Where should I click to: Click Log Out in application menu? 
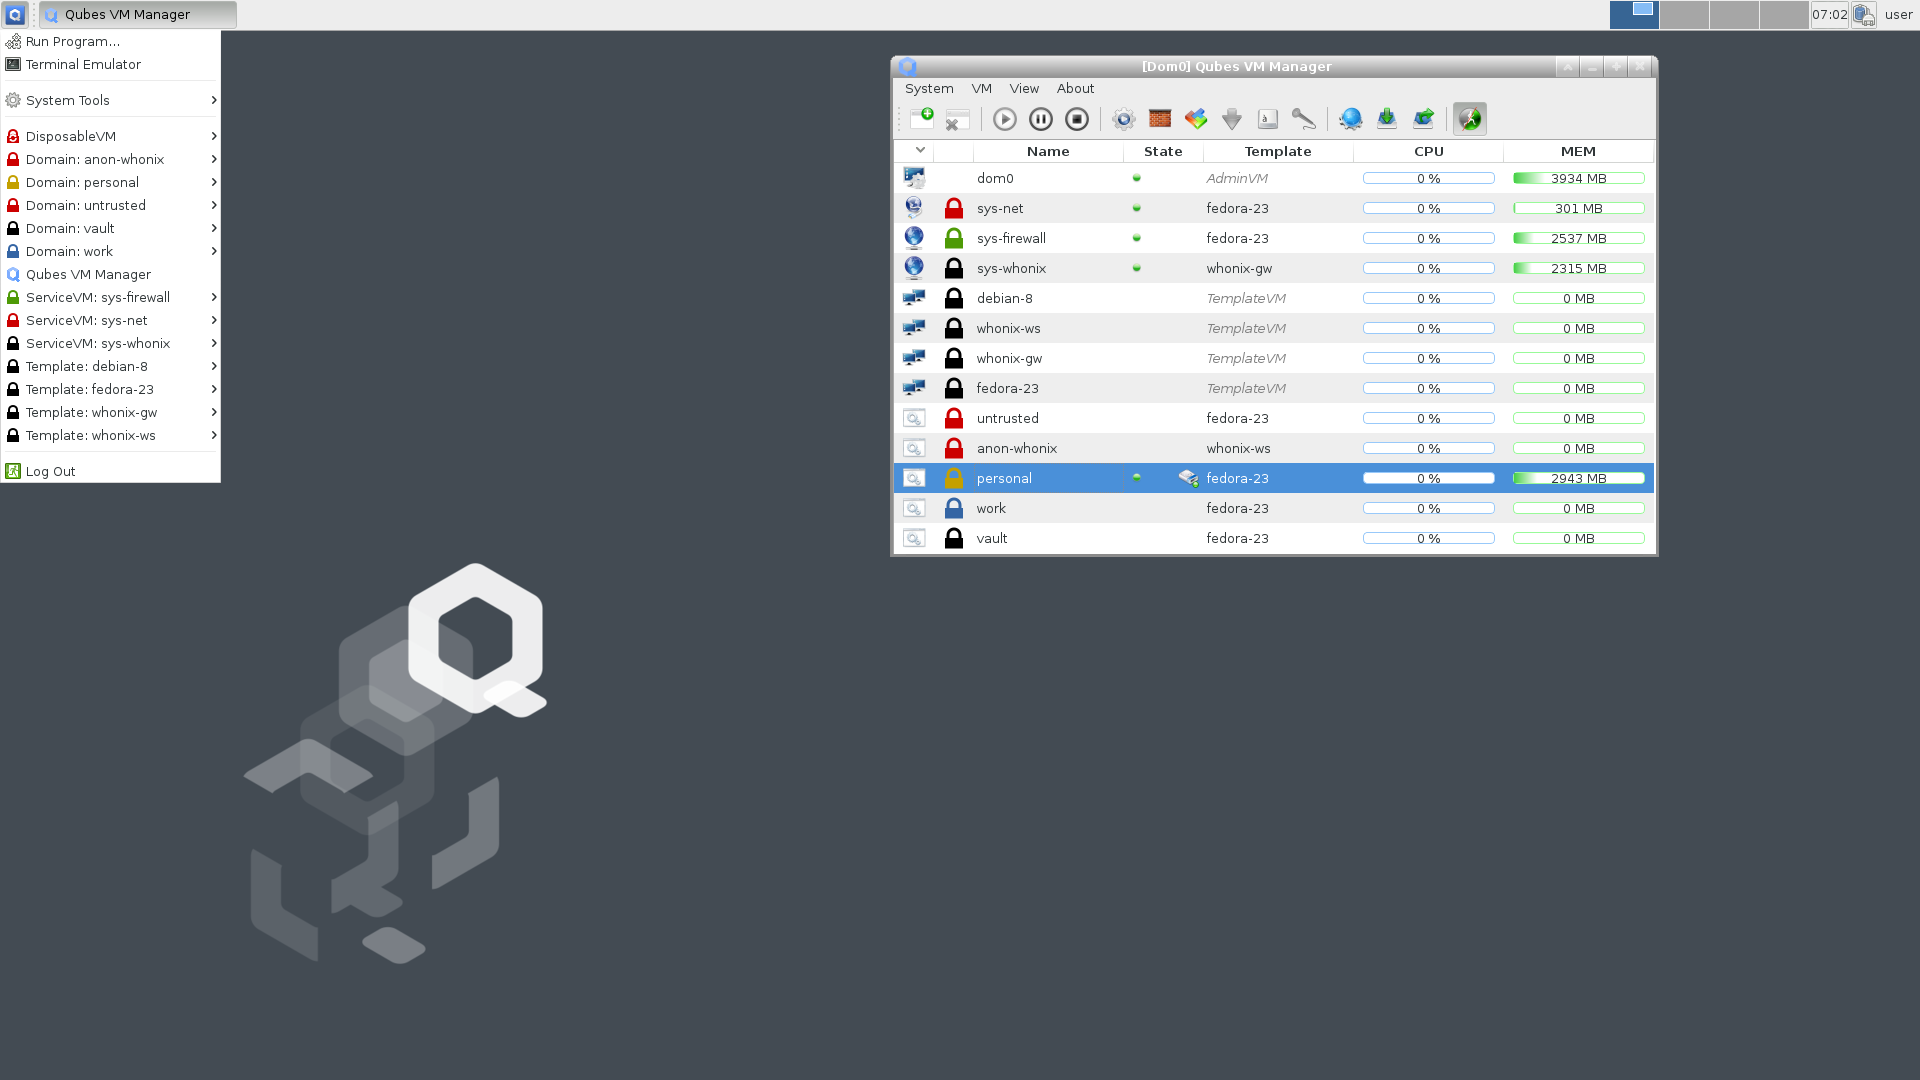(x=110, y=471)
